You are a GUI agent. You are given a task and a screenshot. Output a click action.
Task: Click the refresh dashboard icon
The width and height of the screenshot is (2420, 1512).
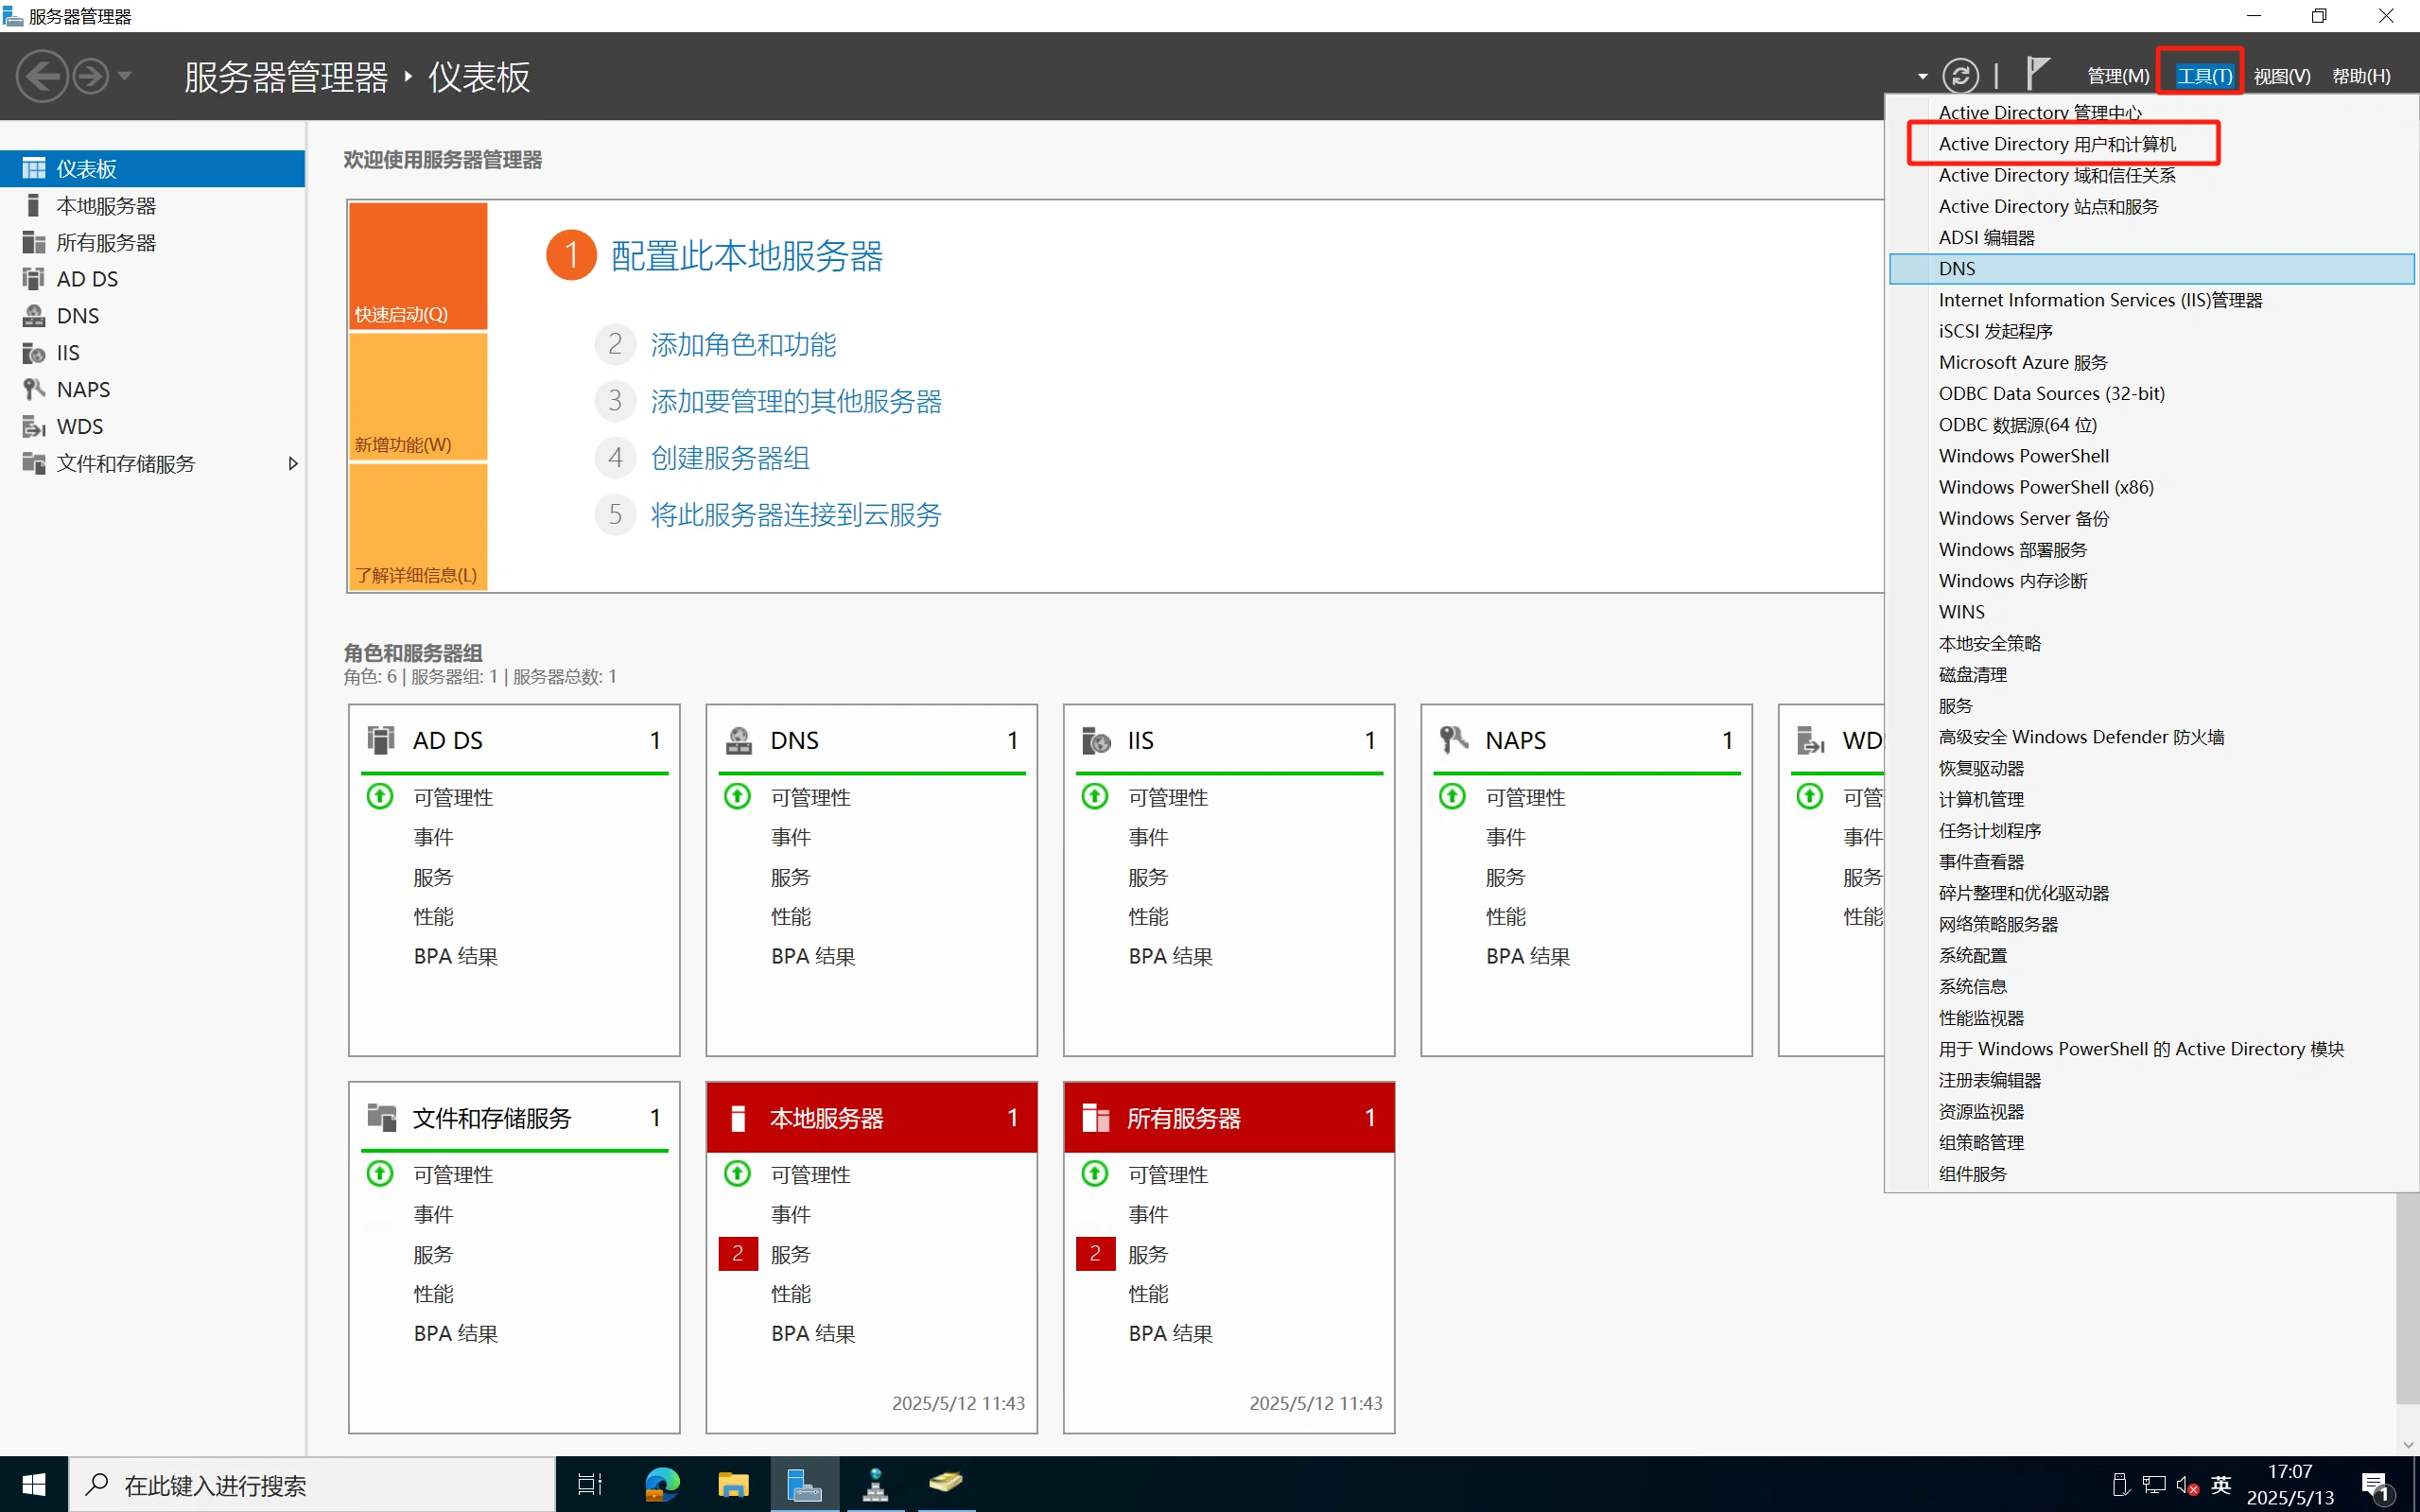tap(1960, 76)
